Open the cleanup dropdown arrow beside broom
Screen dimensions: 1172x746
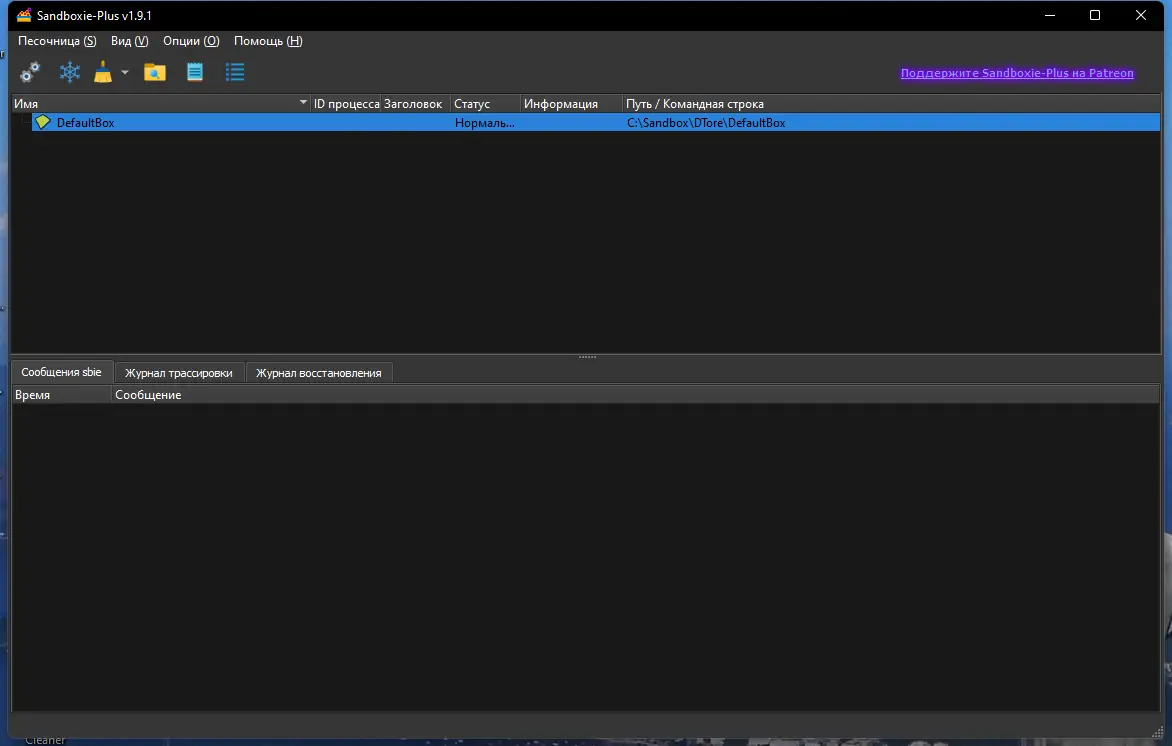click(x=125, y=73)
